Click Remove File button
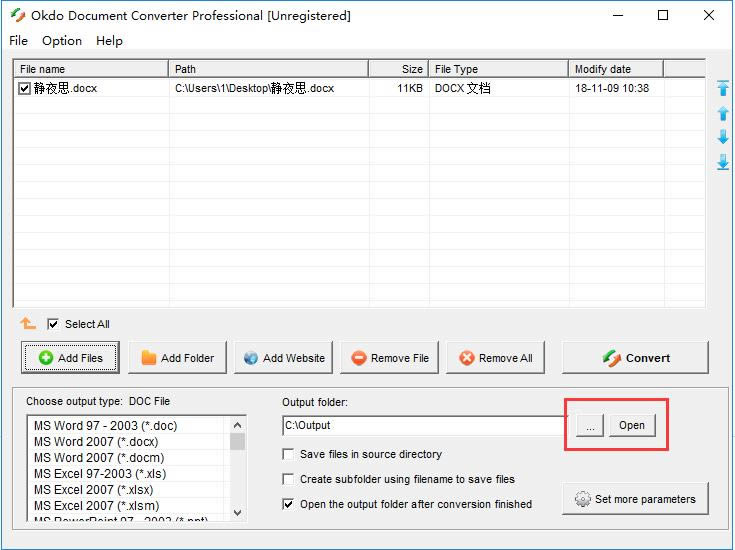This screenshot has width=735, height=550. [x=389, y=358]
